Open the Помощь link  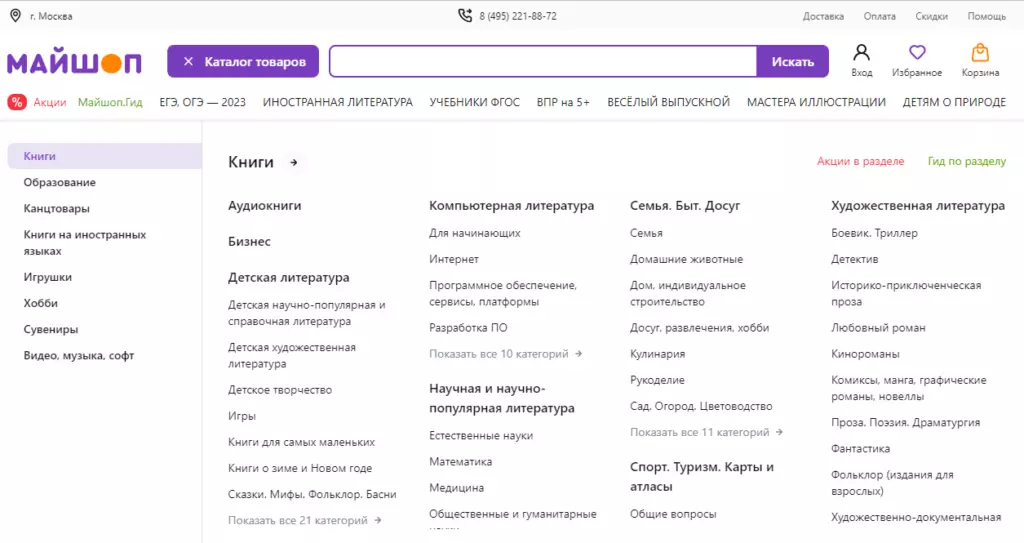(986, 16)
